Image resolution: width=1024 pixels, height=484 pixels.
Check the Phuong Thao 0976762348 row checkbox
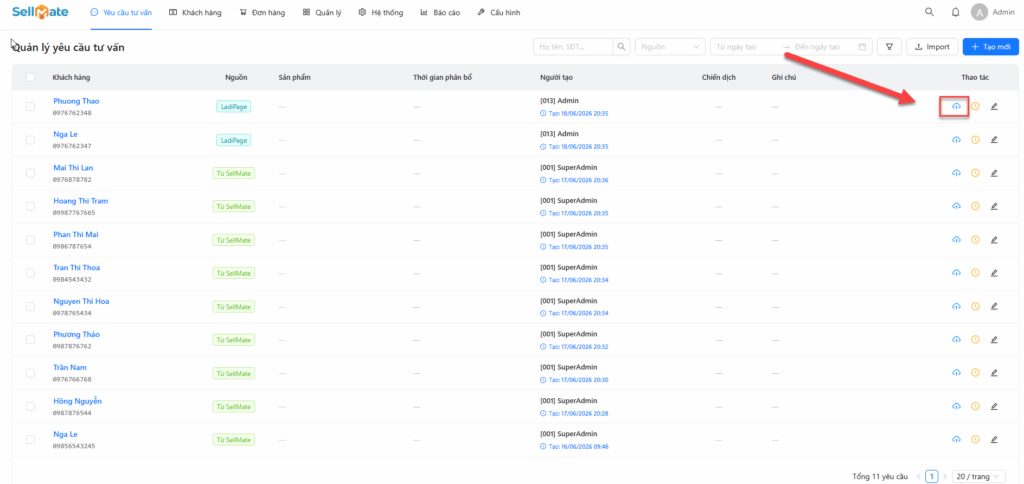(30, 106)
